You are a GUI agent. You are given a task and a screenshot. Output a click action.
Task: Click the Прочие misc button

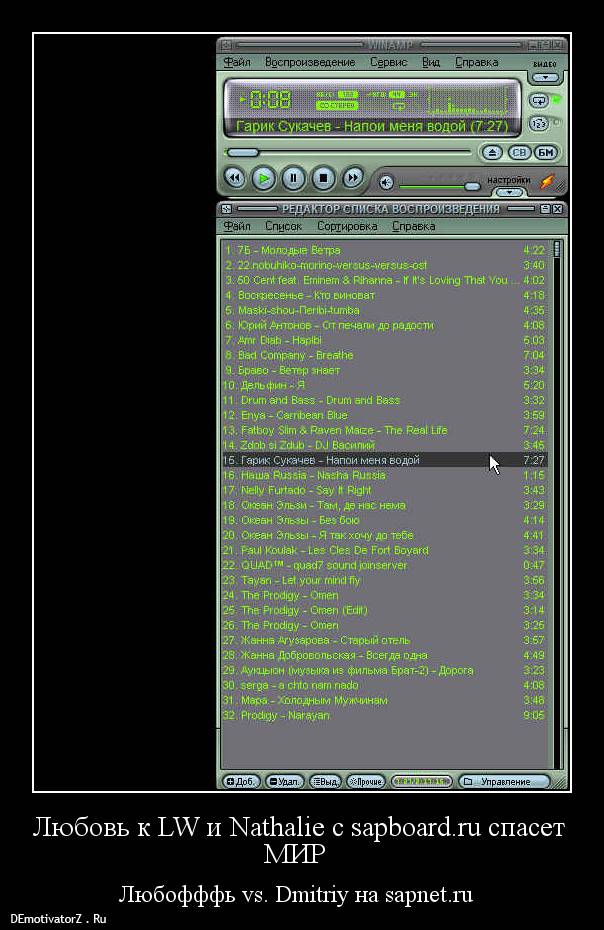coord(366,781)
